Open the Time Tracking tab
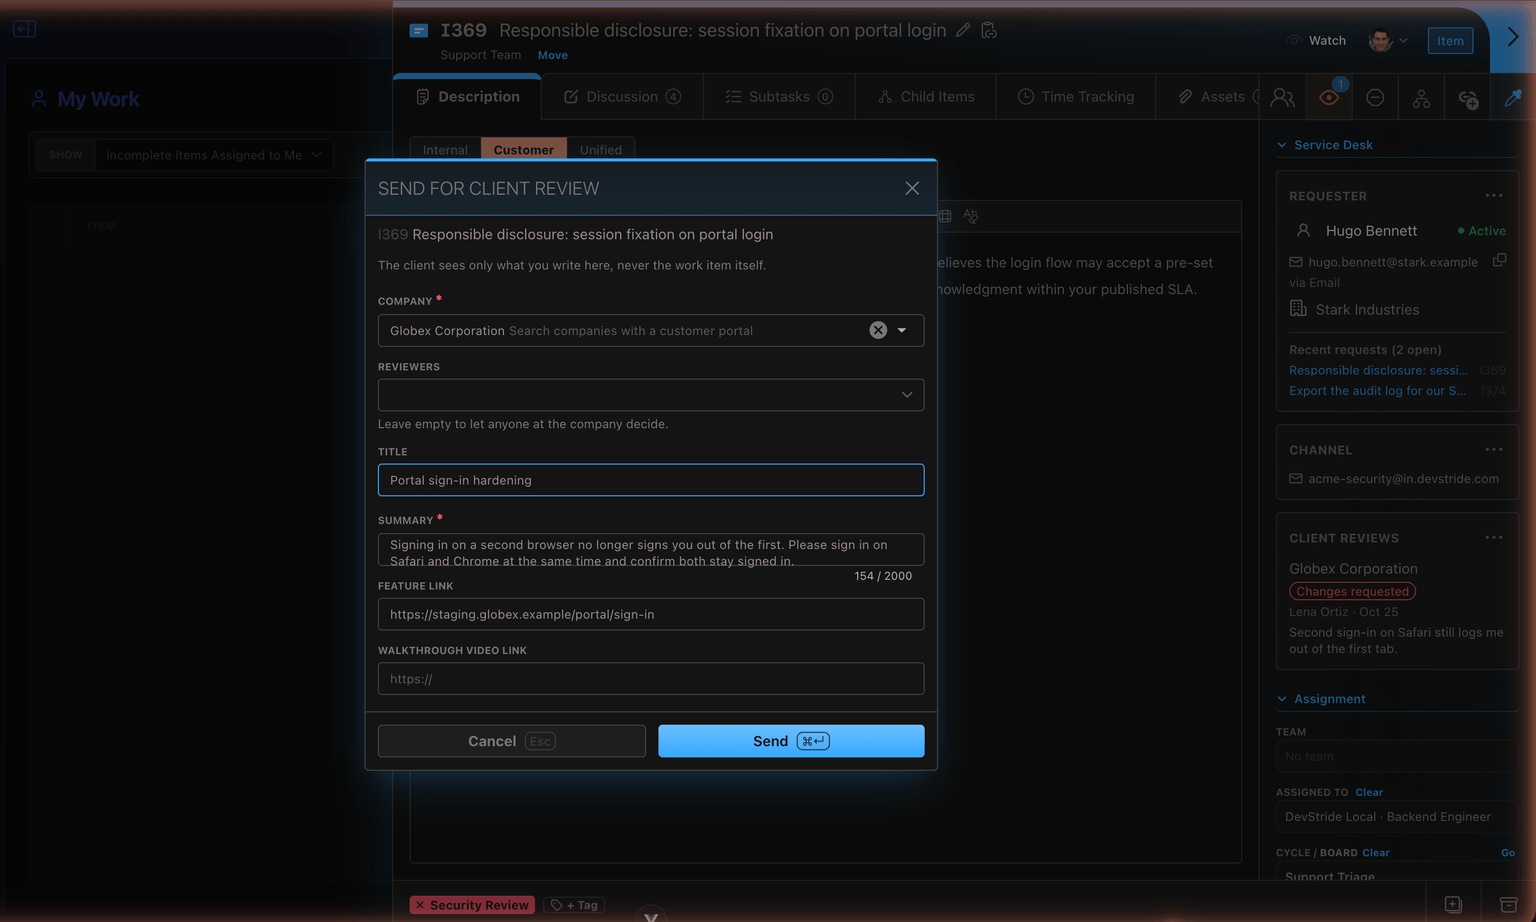Viewport: 1536px width, 922px height. 1076,97
